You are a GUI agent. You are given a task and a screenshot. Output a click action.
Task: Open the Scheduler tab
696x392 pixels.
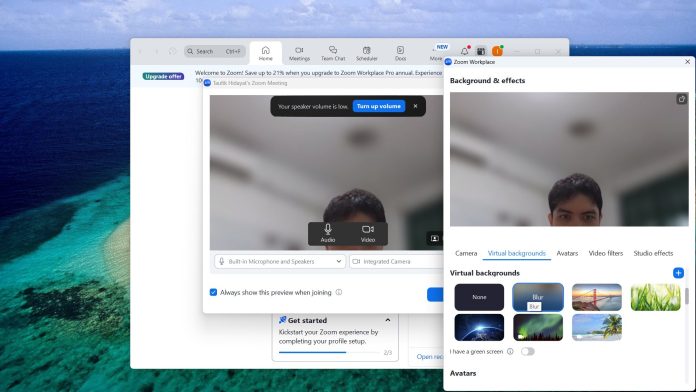point(367,53)
